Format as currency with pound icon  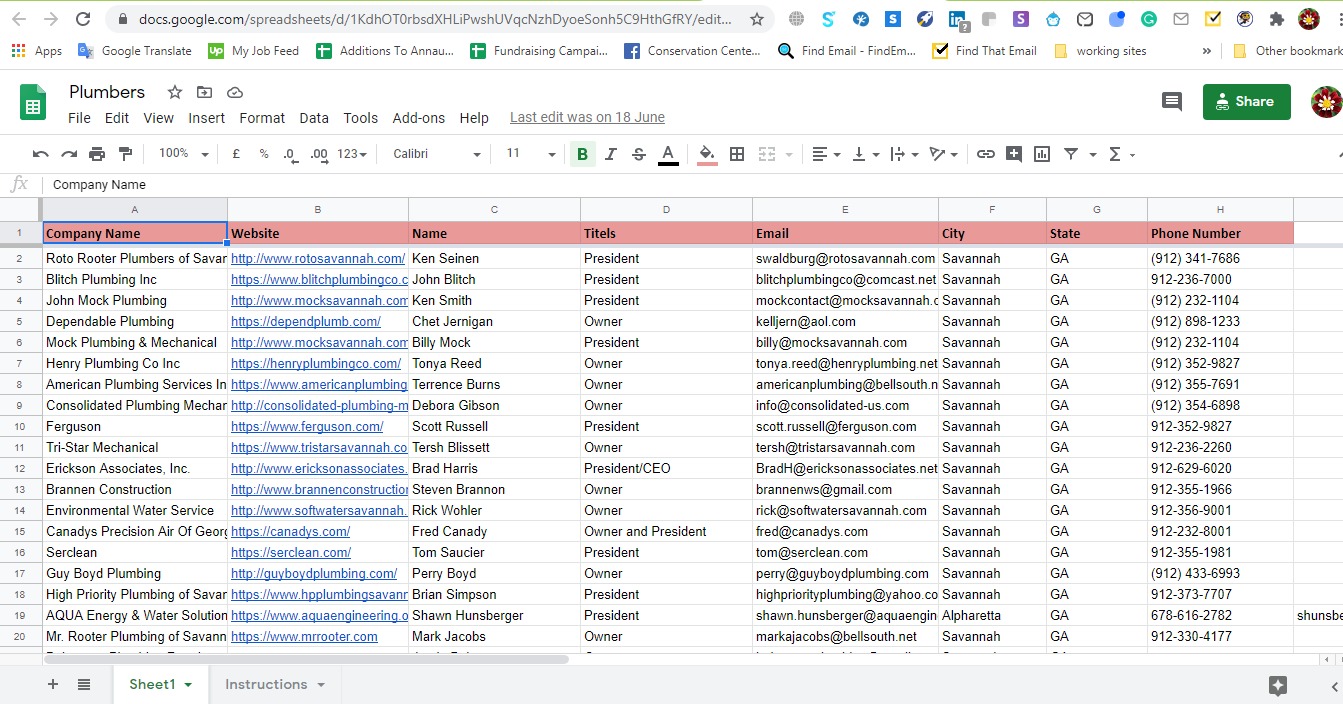point(236,154)
